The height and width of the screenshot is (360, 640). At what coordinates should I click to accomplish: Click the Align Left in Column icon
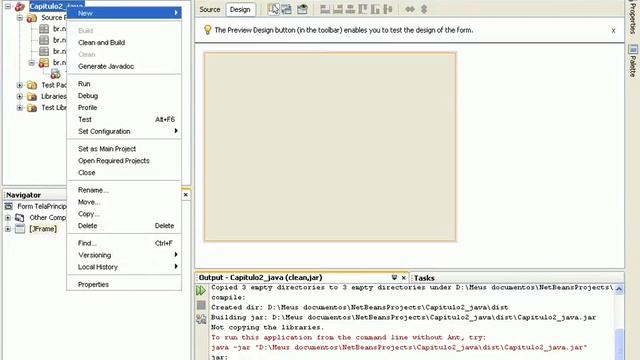coord(325,9)
